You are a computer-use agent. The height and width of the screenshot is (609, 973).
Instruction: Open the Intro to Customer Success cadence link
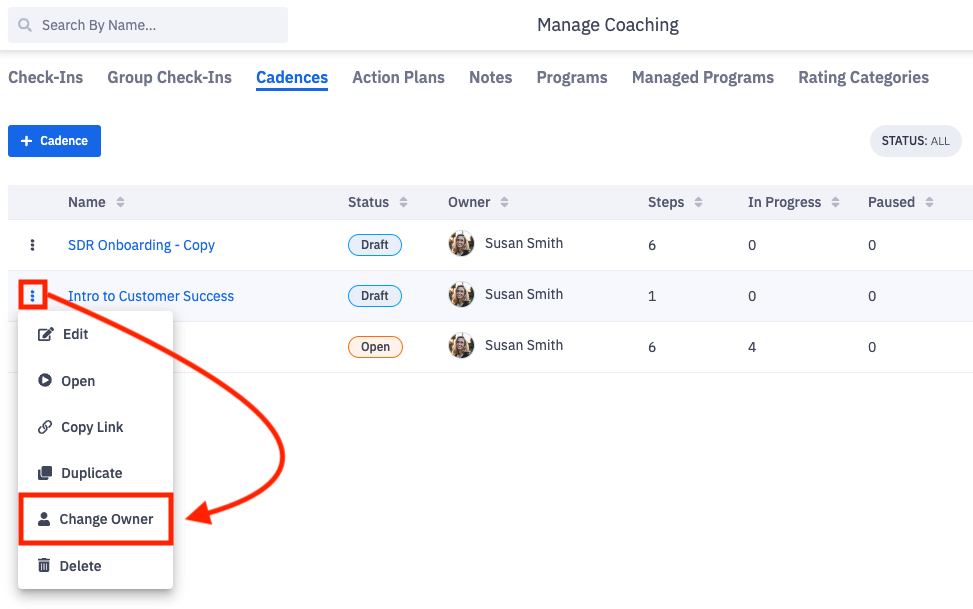[150, 296]
